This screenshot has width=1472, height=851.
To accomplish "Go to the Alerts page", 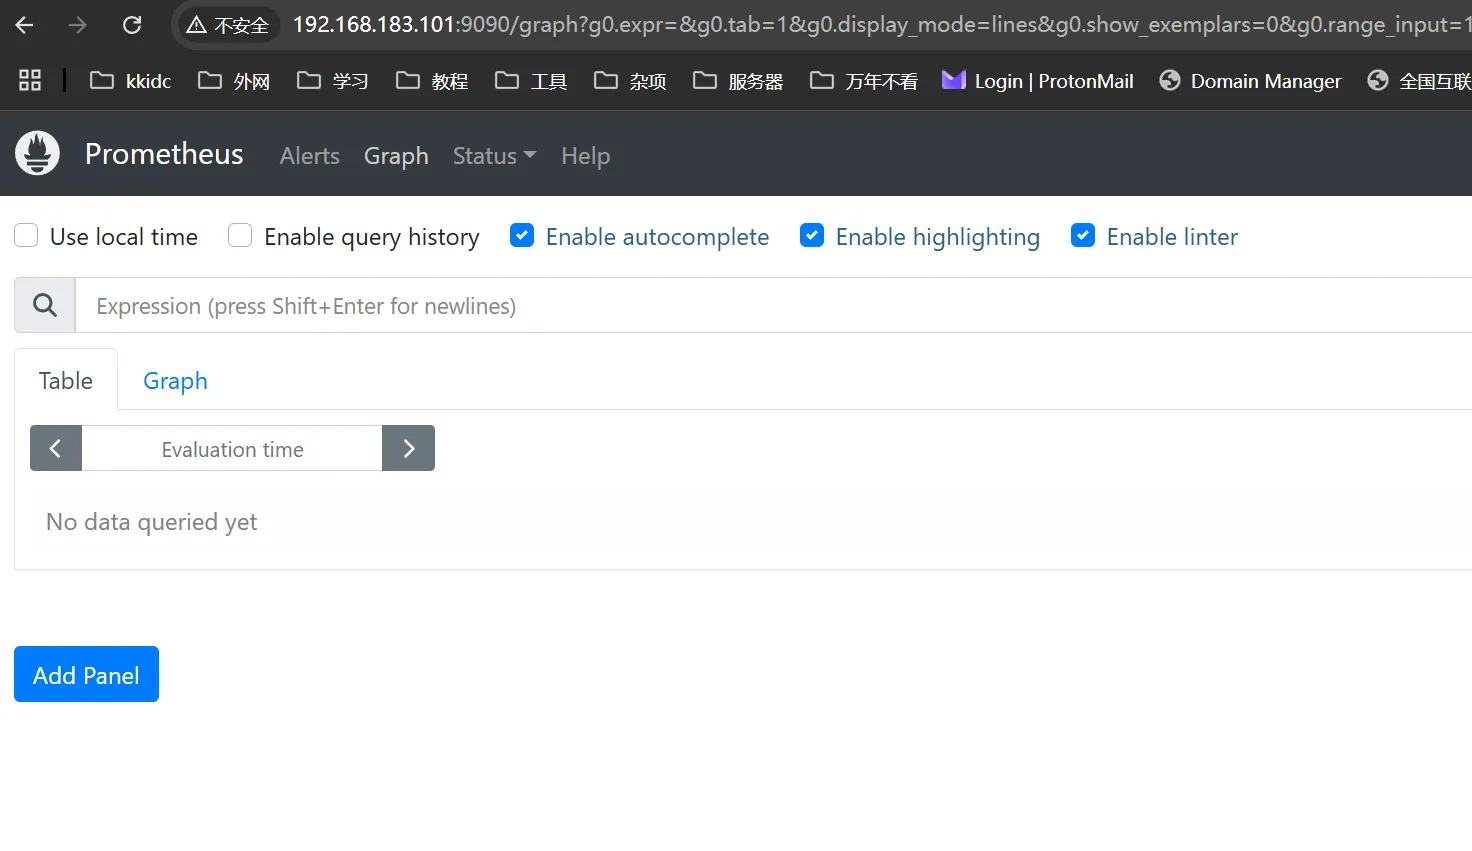I will [310, 156].
